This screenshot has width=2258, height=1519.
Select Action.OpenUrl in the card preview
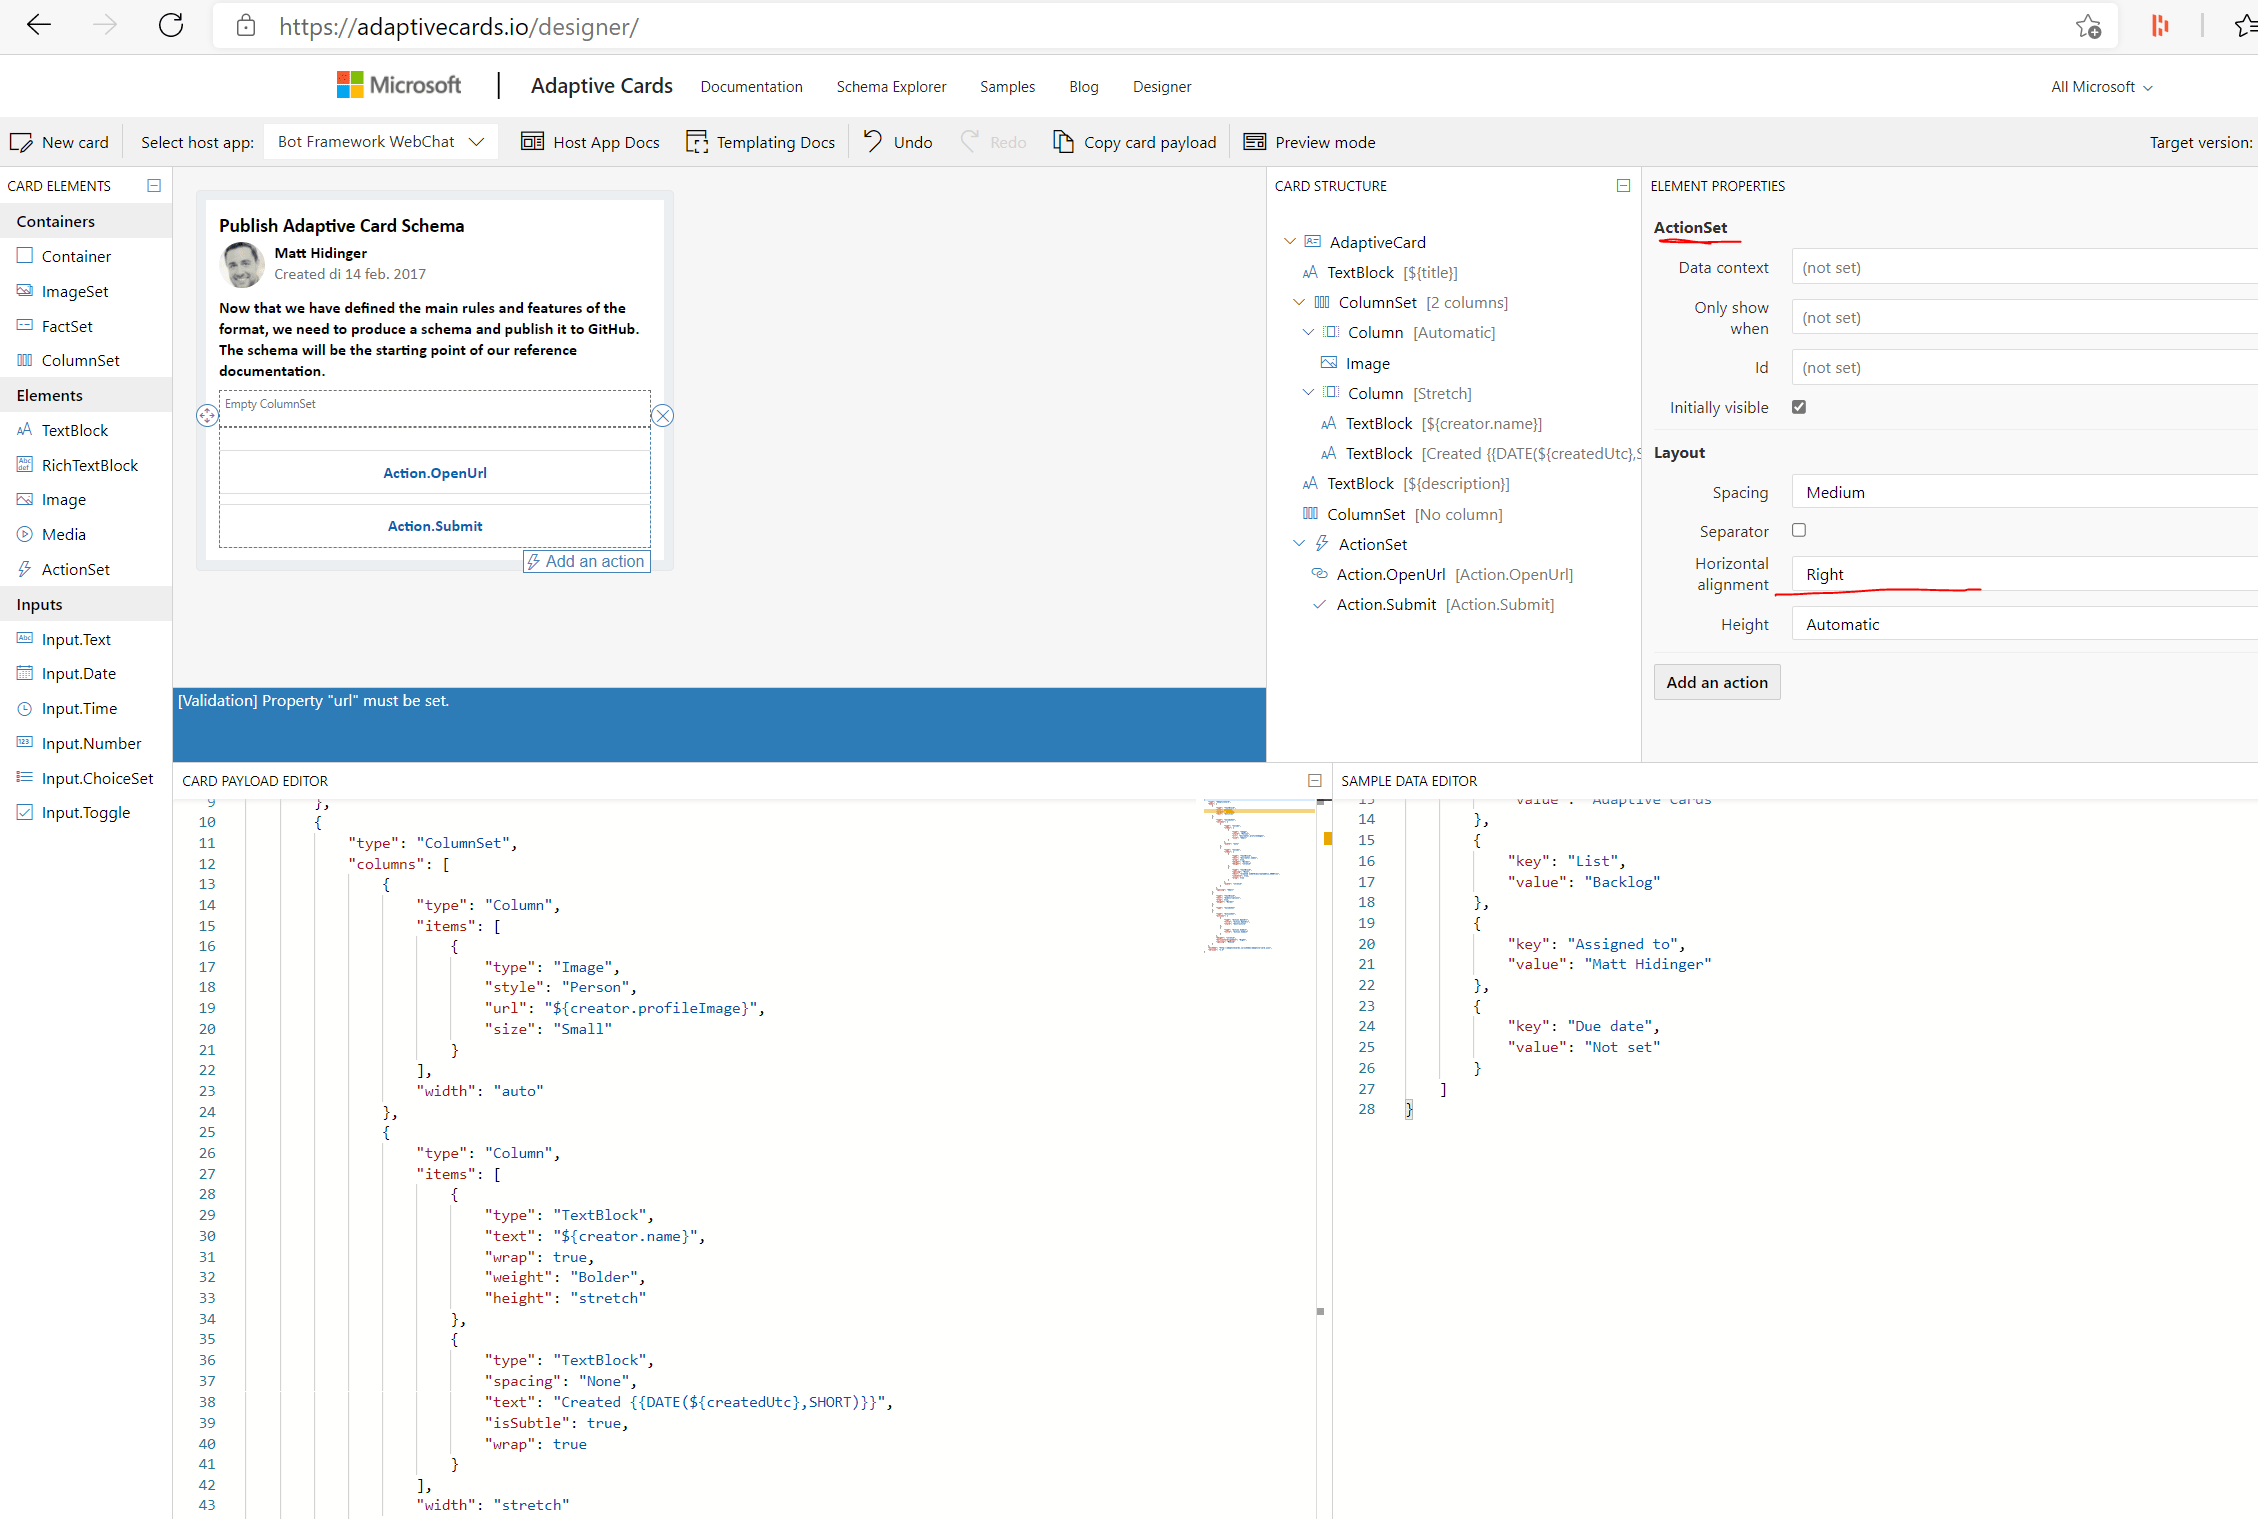point(434,472)
